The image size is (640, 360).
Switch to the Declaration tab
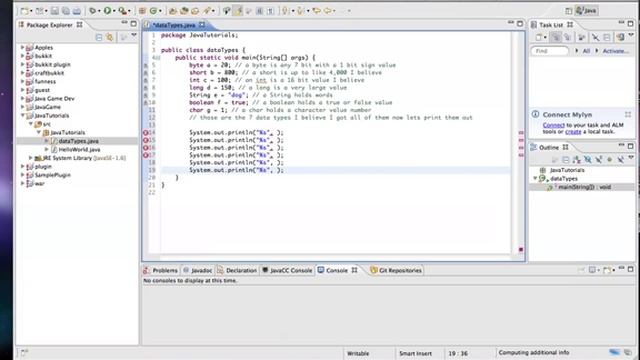click(x=237, y=270)
